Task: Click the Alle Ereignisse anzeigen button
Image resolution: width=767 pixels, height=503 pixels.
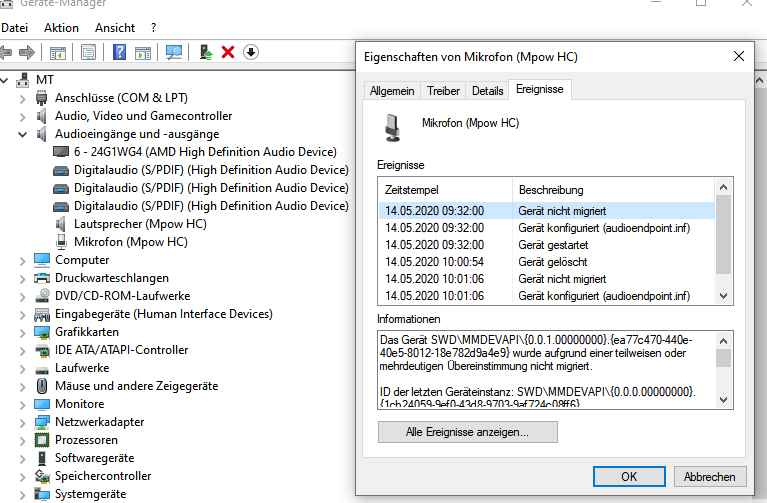Action: [x=468, y=432]
